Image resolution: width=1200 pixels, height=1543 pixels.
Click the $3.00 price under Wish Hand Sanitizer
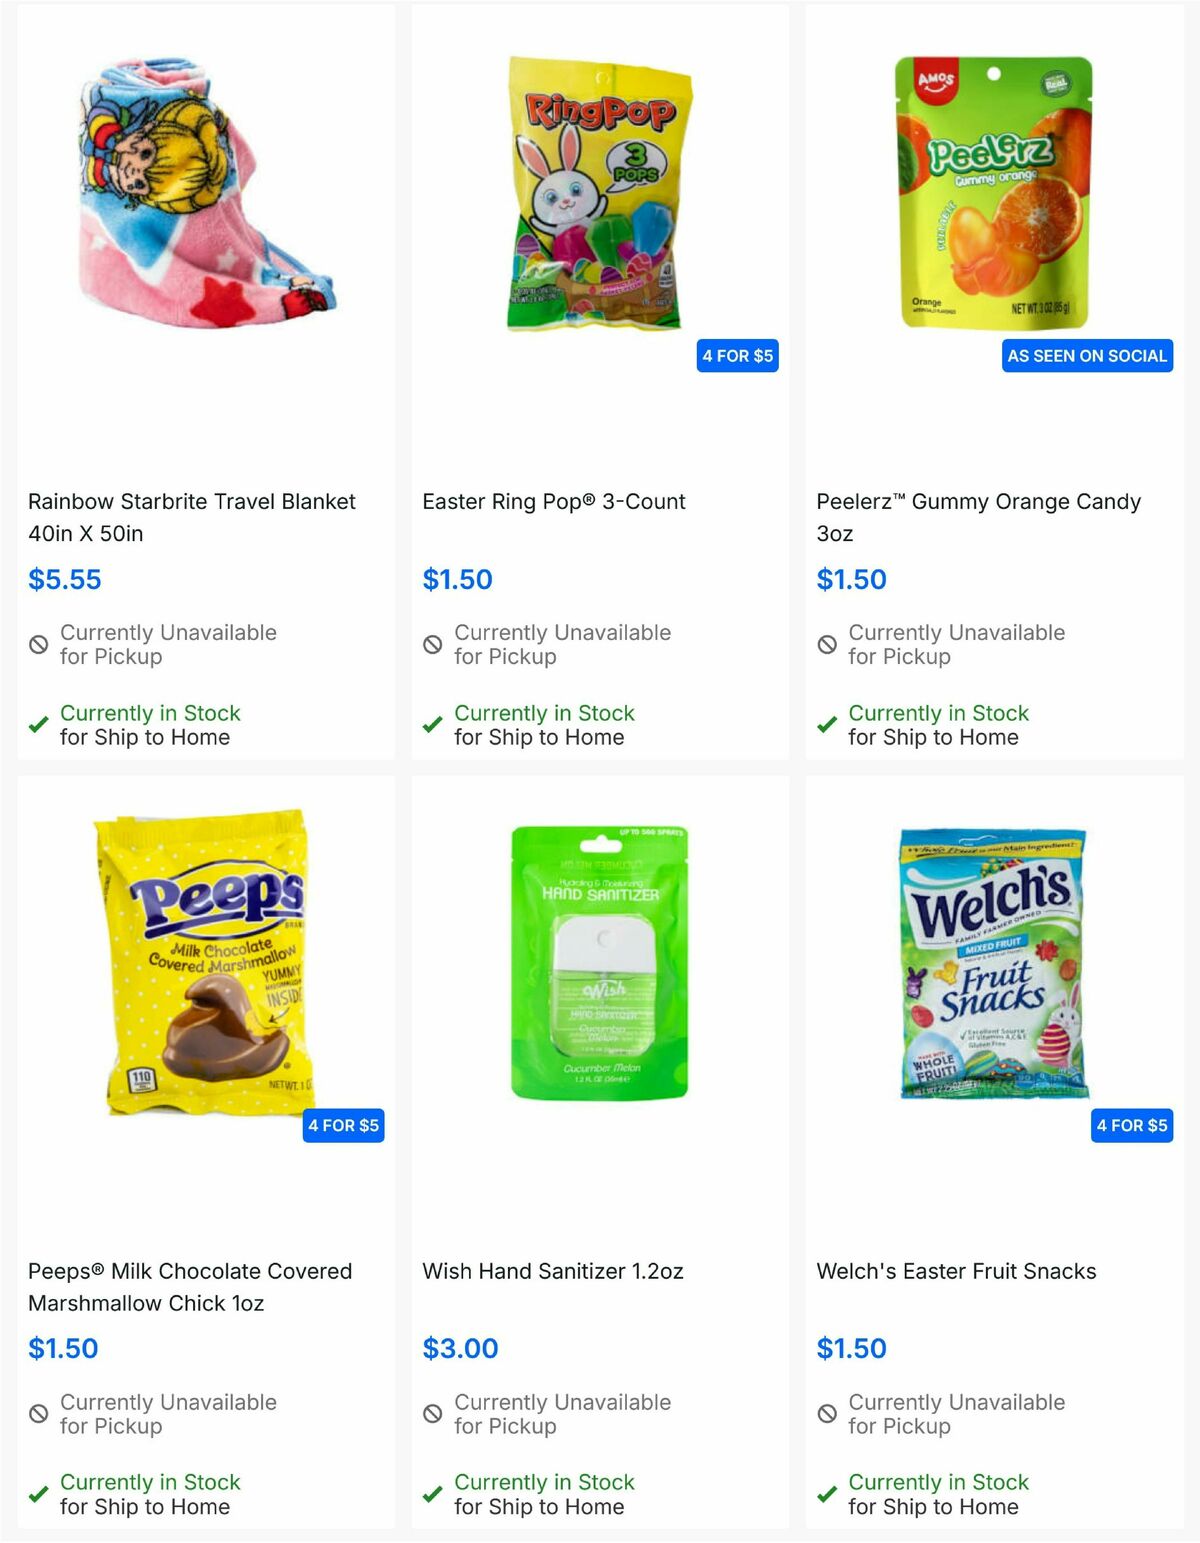(x=459, y=1348)
